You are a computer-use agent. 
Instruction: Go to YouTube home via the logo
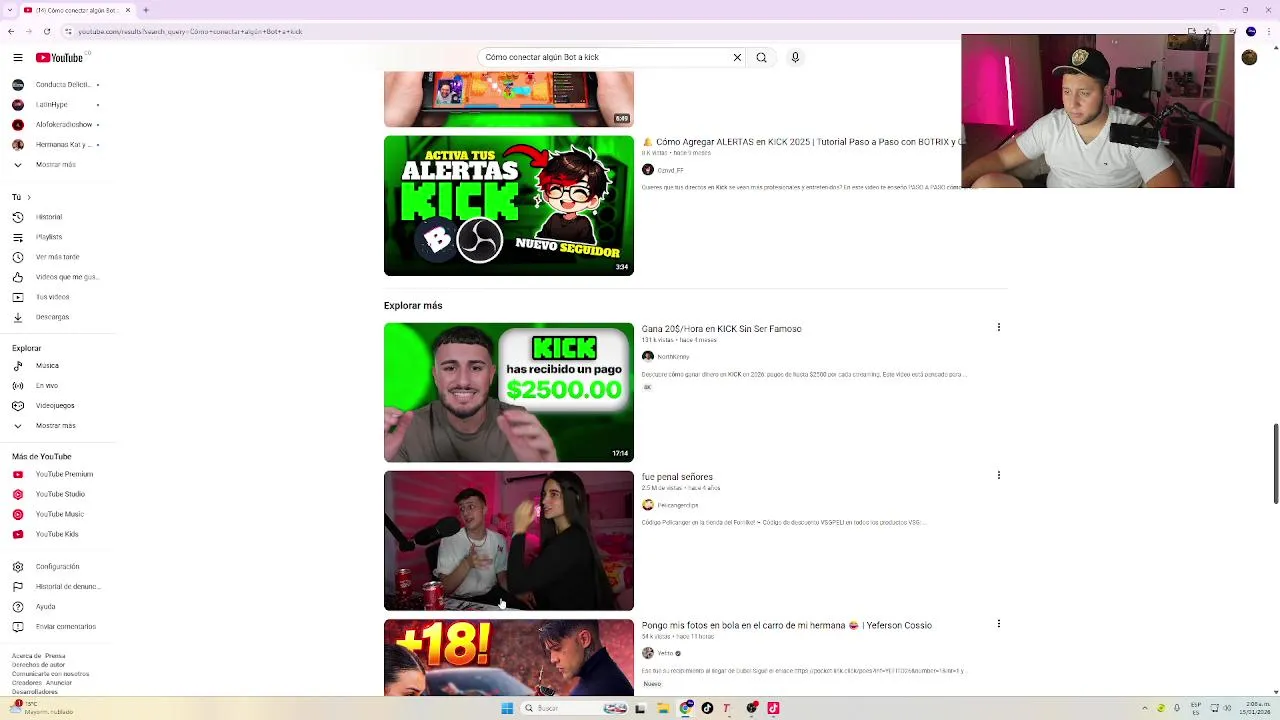point(60,58)
